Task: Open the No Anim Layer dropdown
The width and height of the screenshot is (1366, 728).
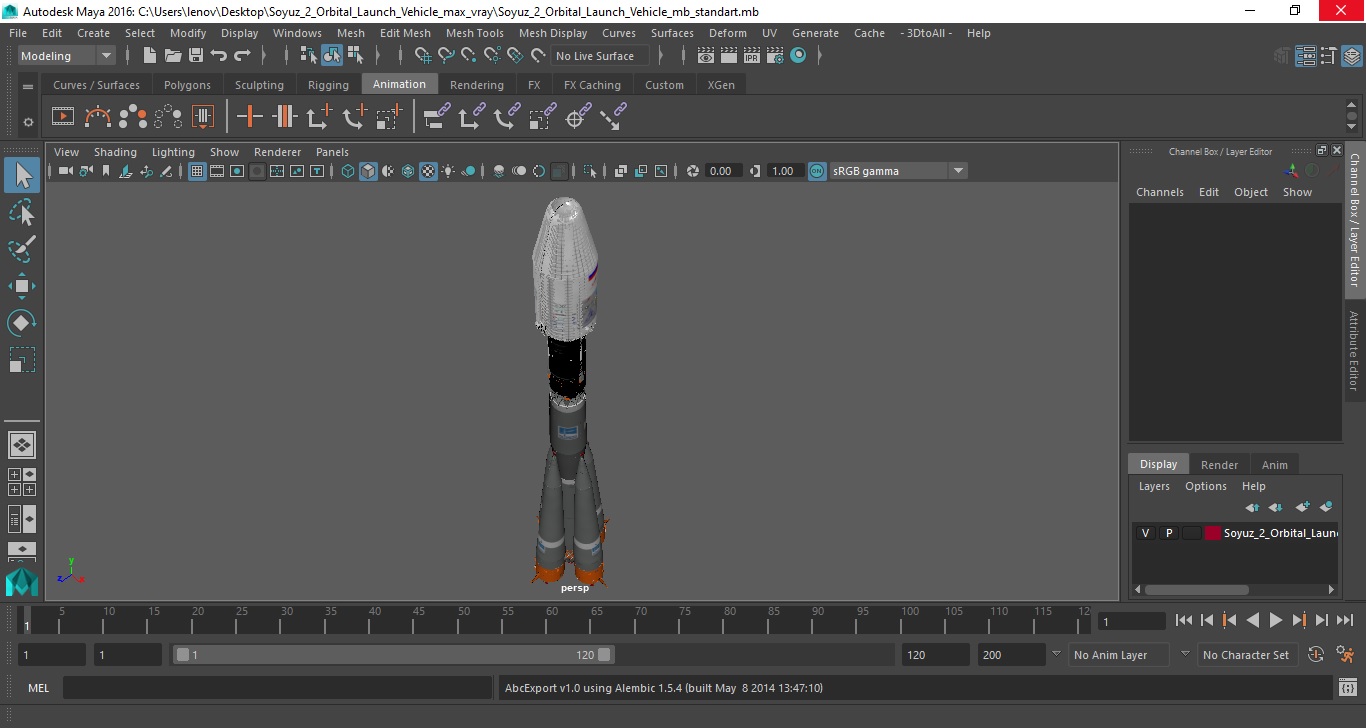Action: coord(1118,655)
